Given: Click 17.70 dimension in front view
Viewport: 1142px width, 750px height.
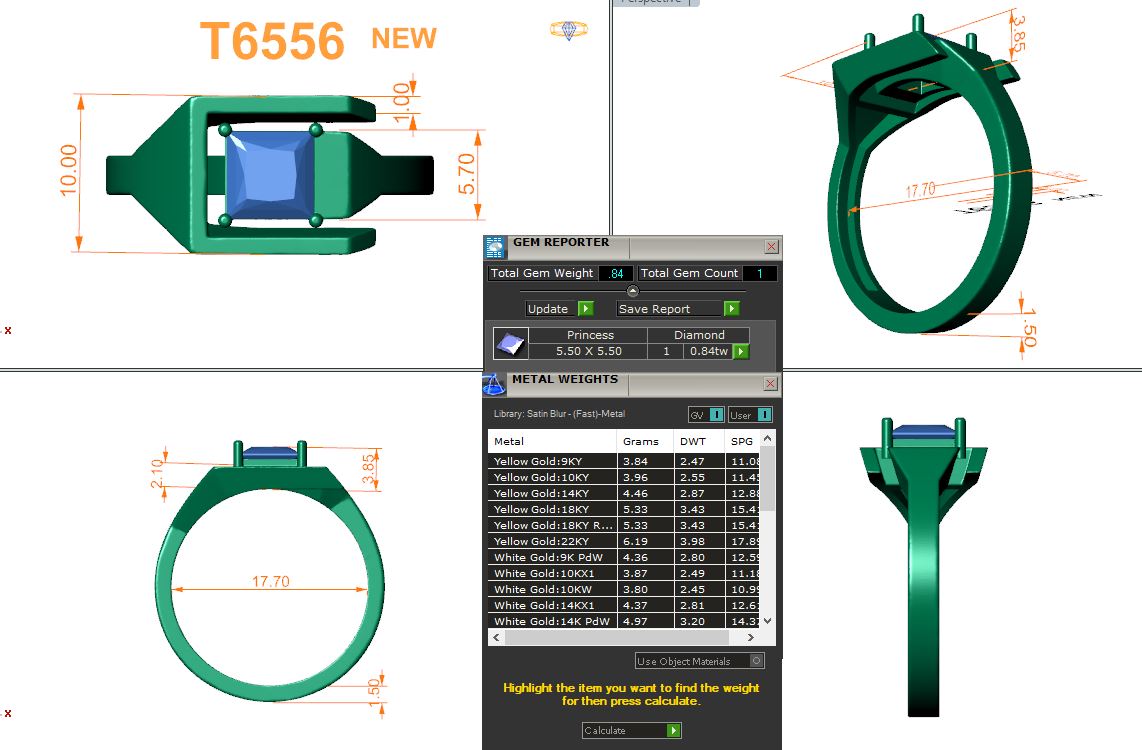Looking at the screenshot, I should point(270,581).
